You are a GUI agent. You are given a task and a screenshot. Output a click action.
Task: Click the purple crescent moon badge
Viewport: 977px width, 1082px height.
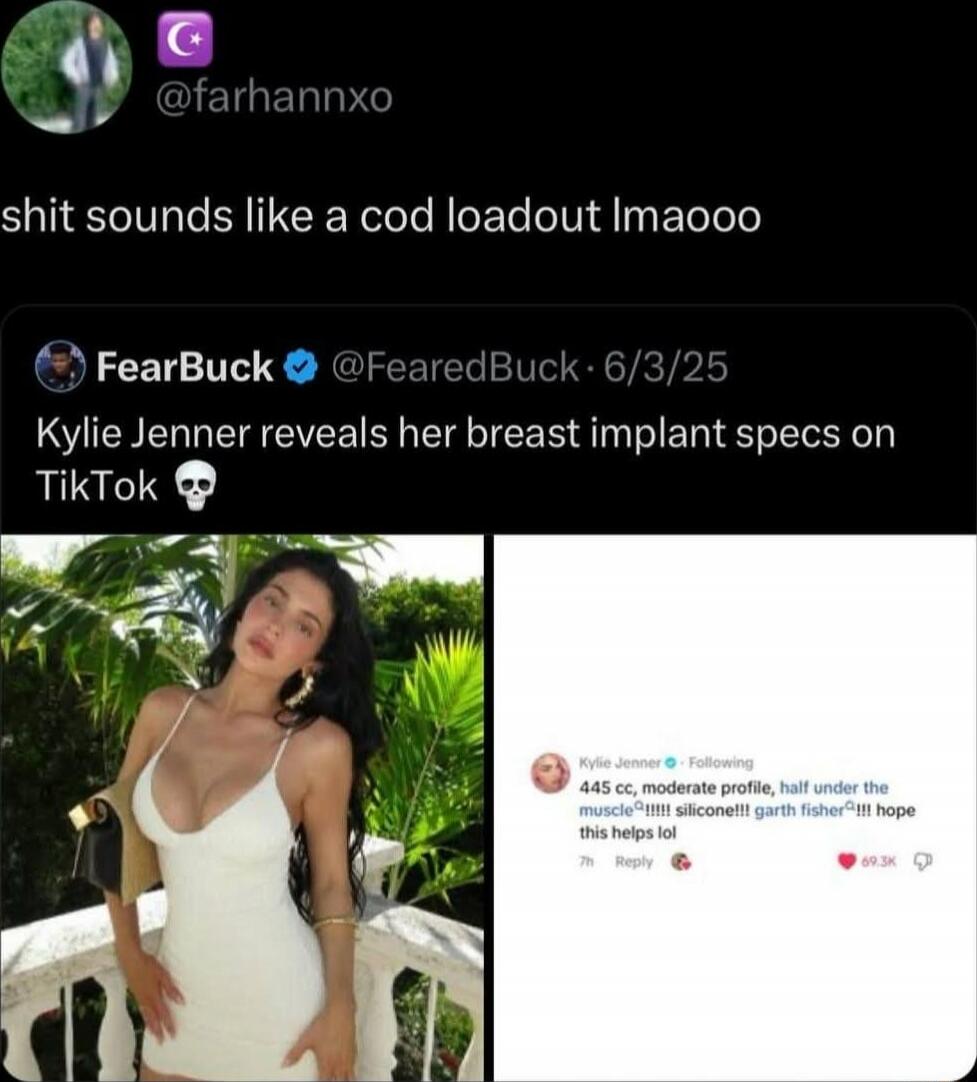coord(185,39)
